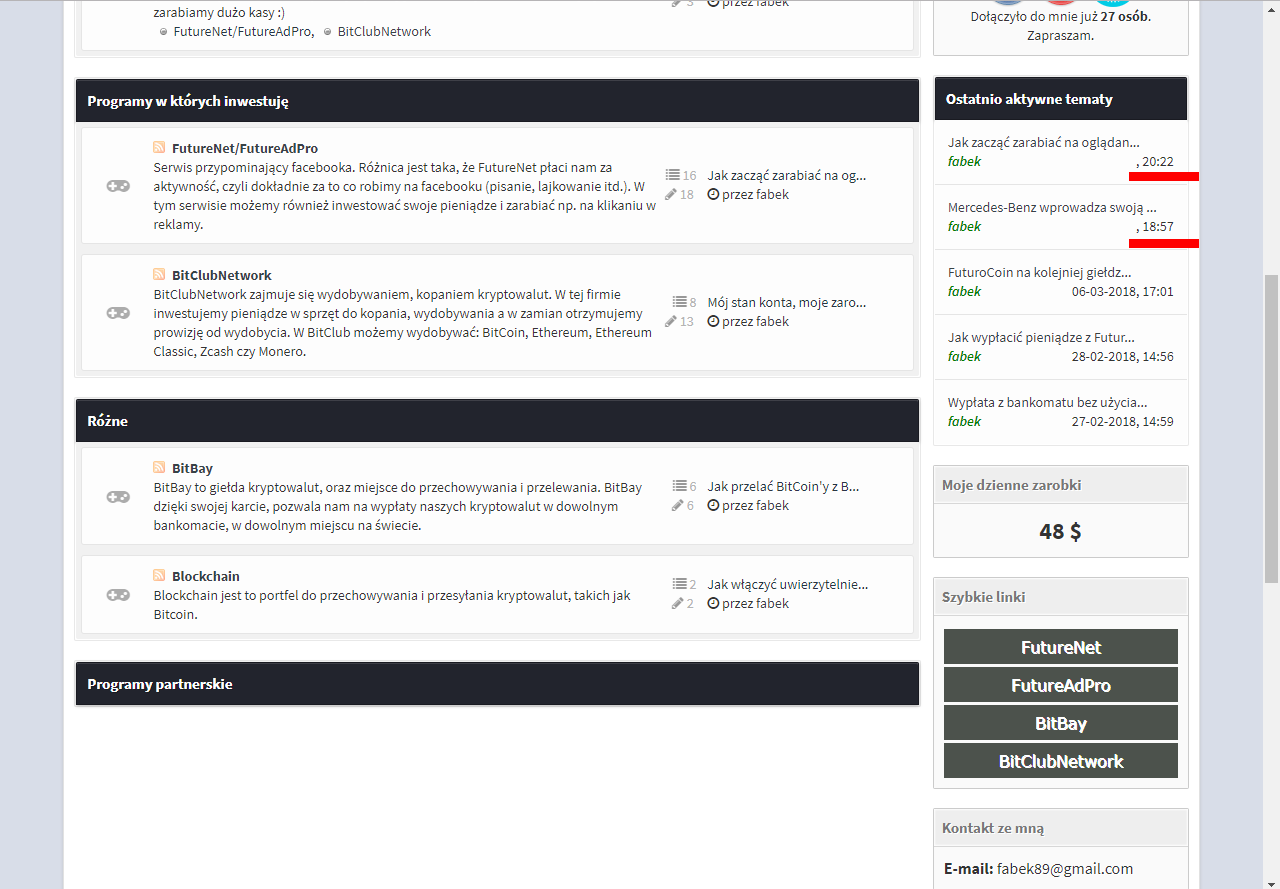Click the FutureNet quick link button
Viewport: 1280px width, 889px height.
1061,647
